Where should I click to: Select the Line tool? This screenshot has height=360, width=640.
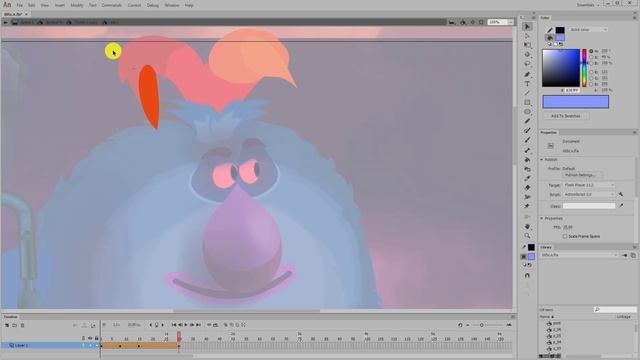(x=527, y=93)
